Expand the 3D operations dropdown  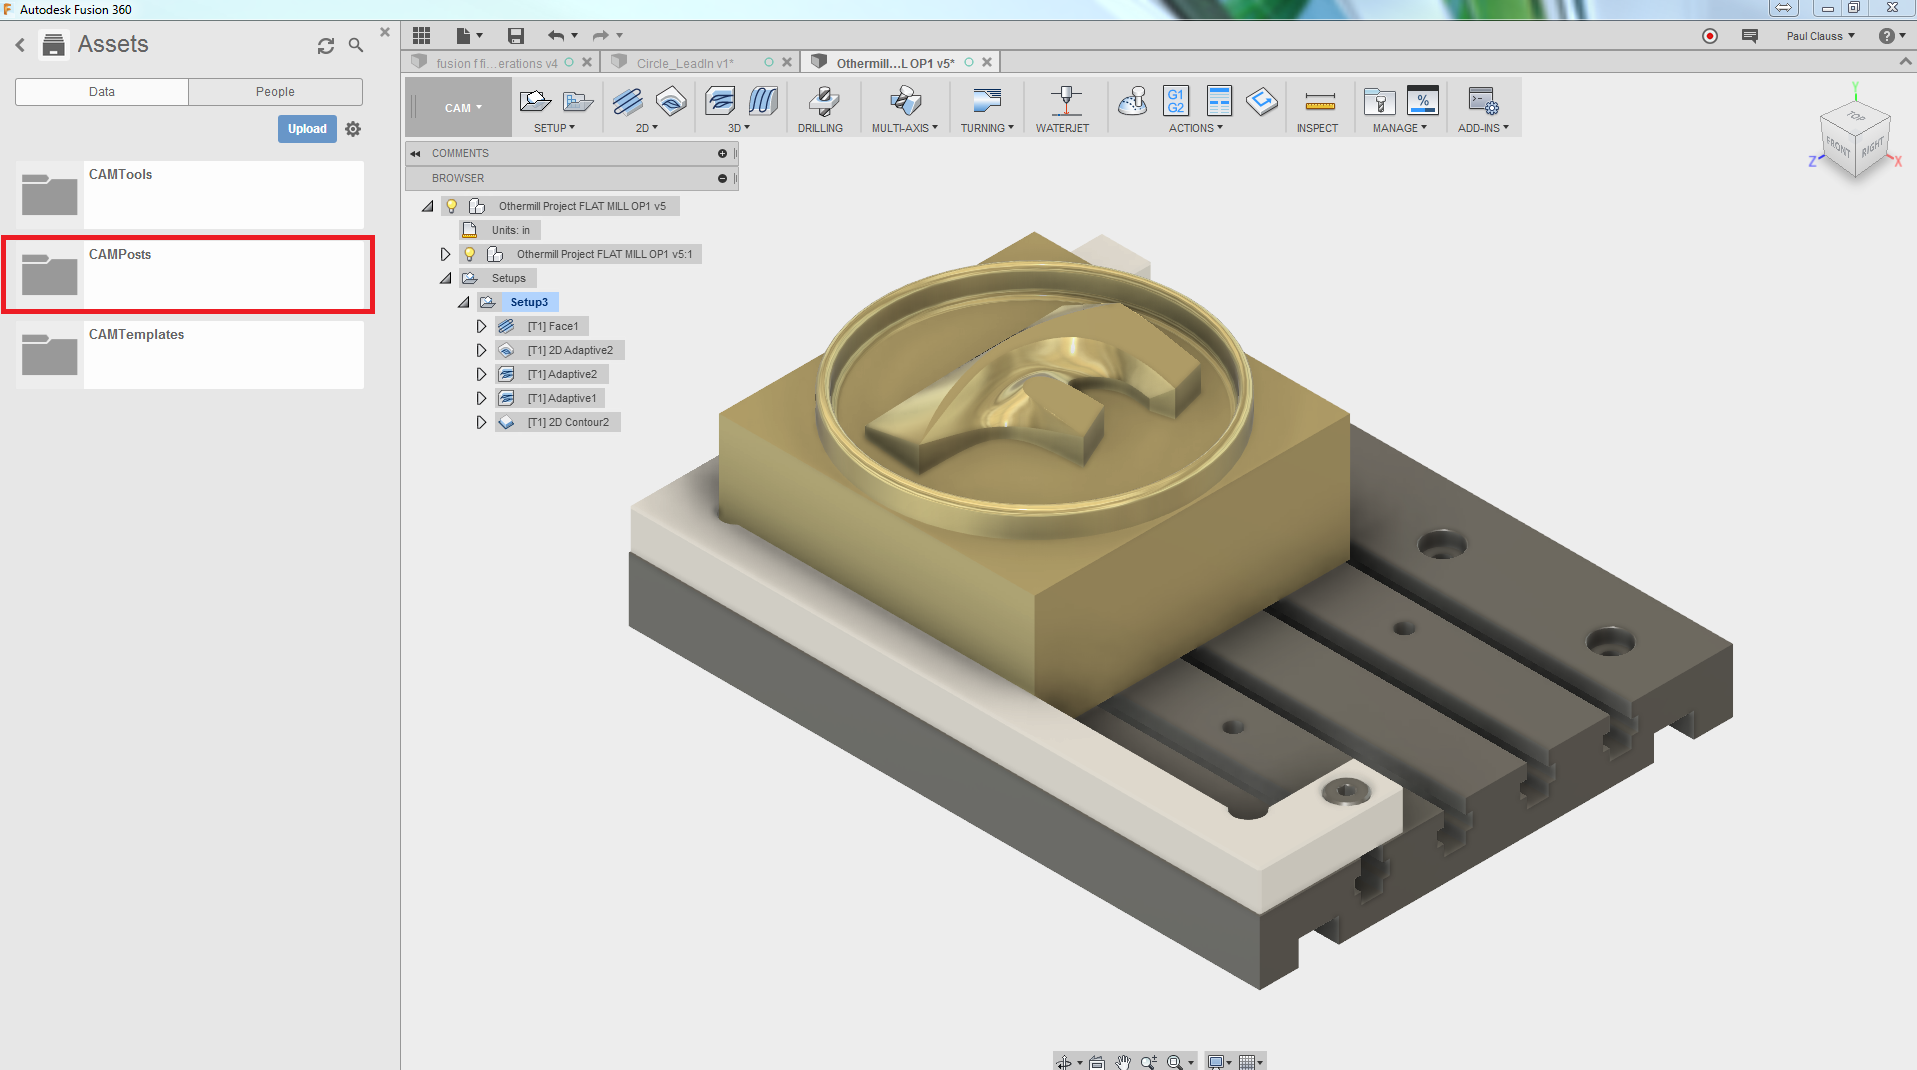tap(739, 128)
